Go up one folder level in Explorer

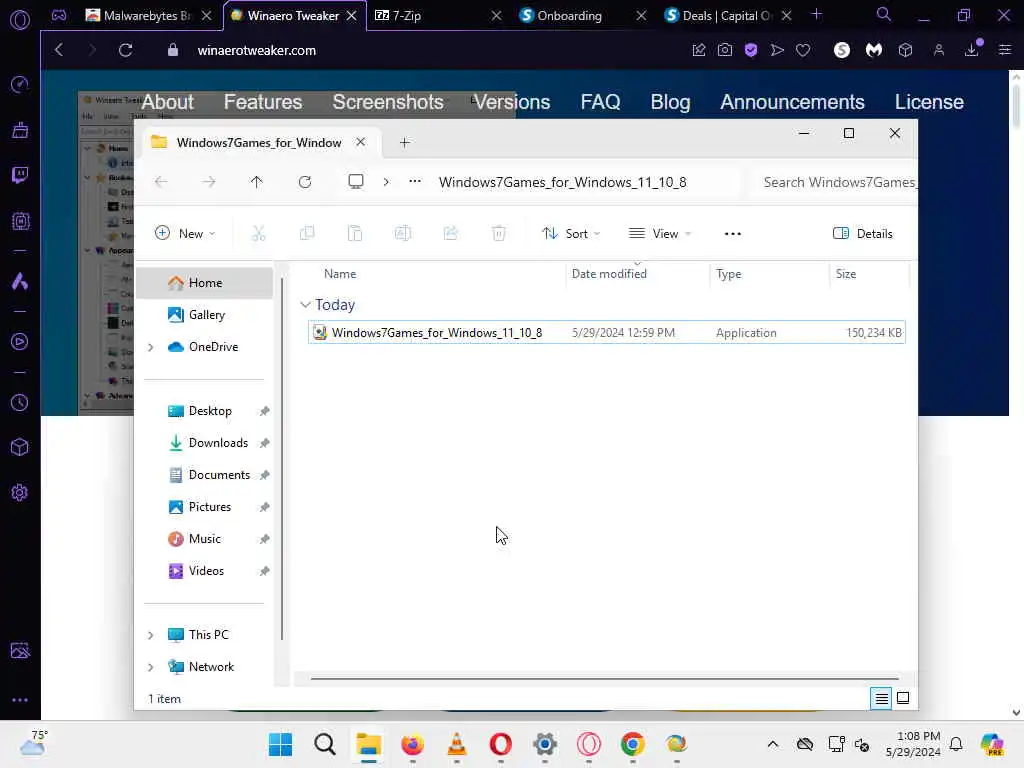pos(257,182)
